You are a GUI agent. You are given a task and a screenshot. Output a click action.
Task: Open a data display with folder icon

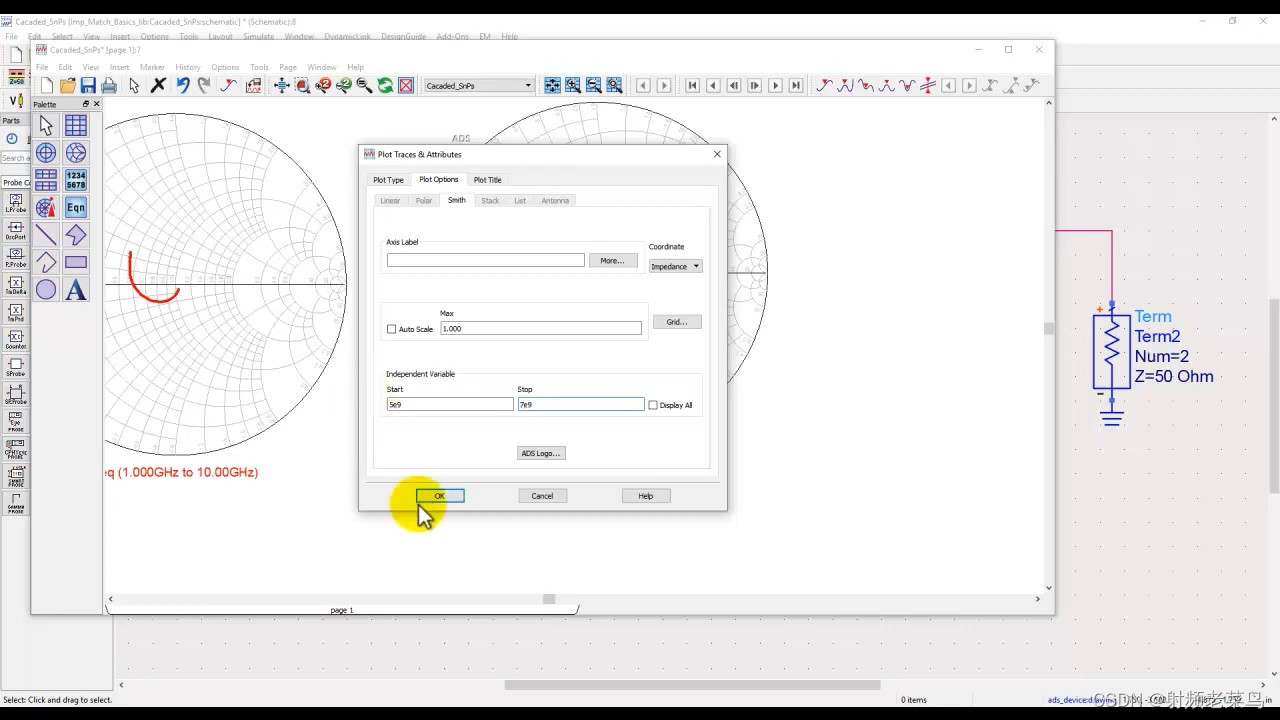[x=67, y=86]
